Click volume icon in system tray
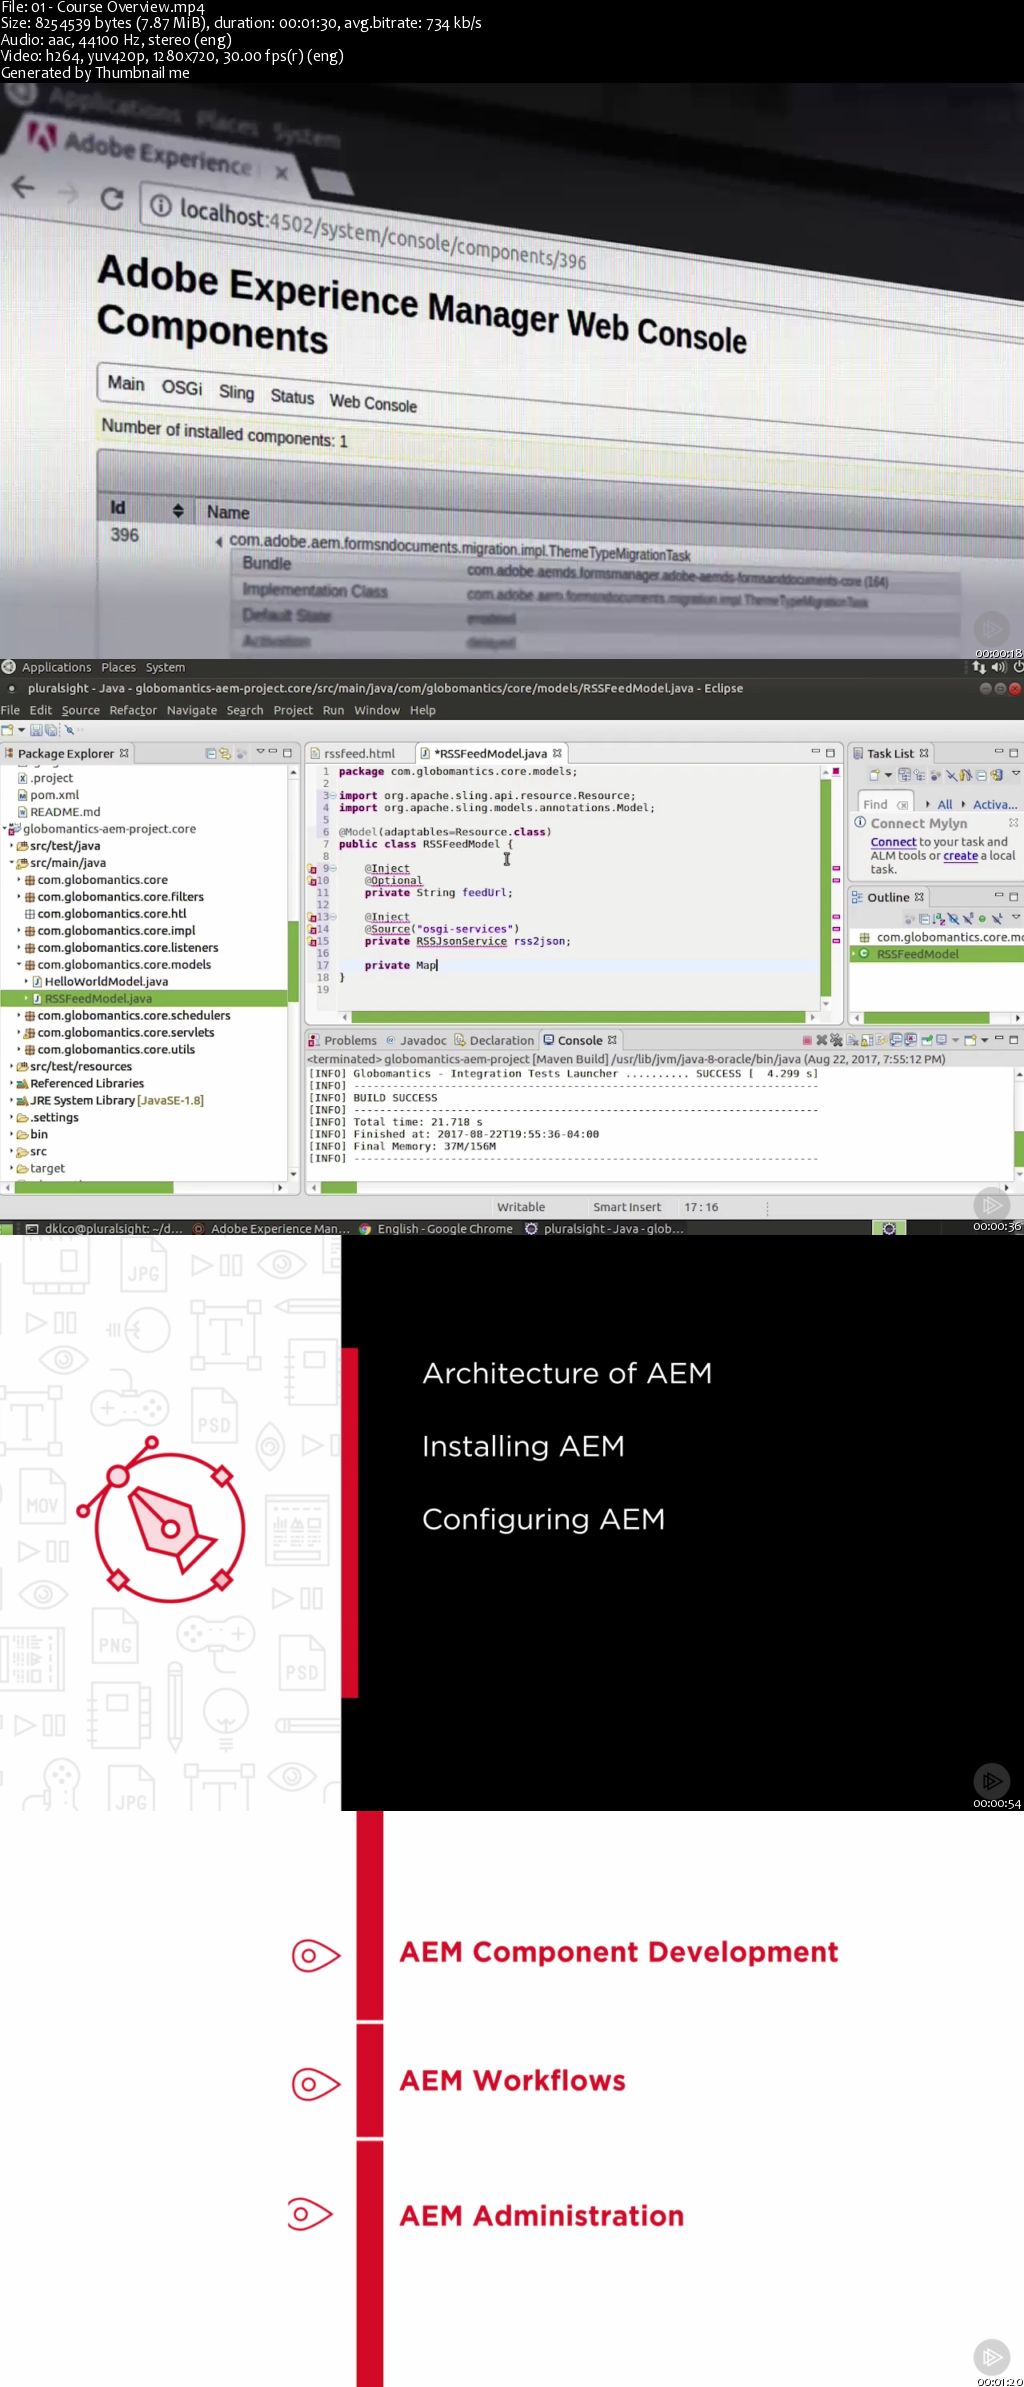Screen dimensions: 1024x2387 998,667
